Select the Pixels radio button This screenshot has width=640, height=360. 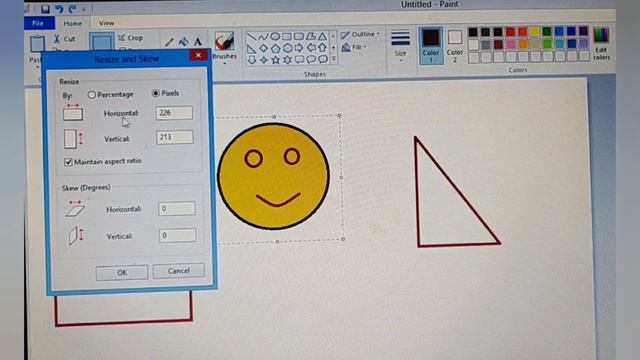tap(156, 93)
